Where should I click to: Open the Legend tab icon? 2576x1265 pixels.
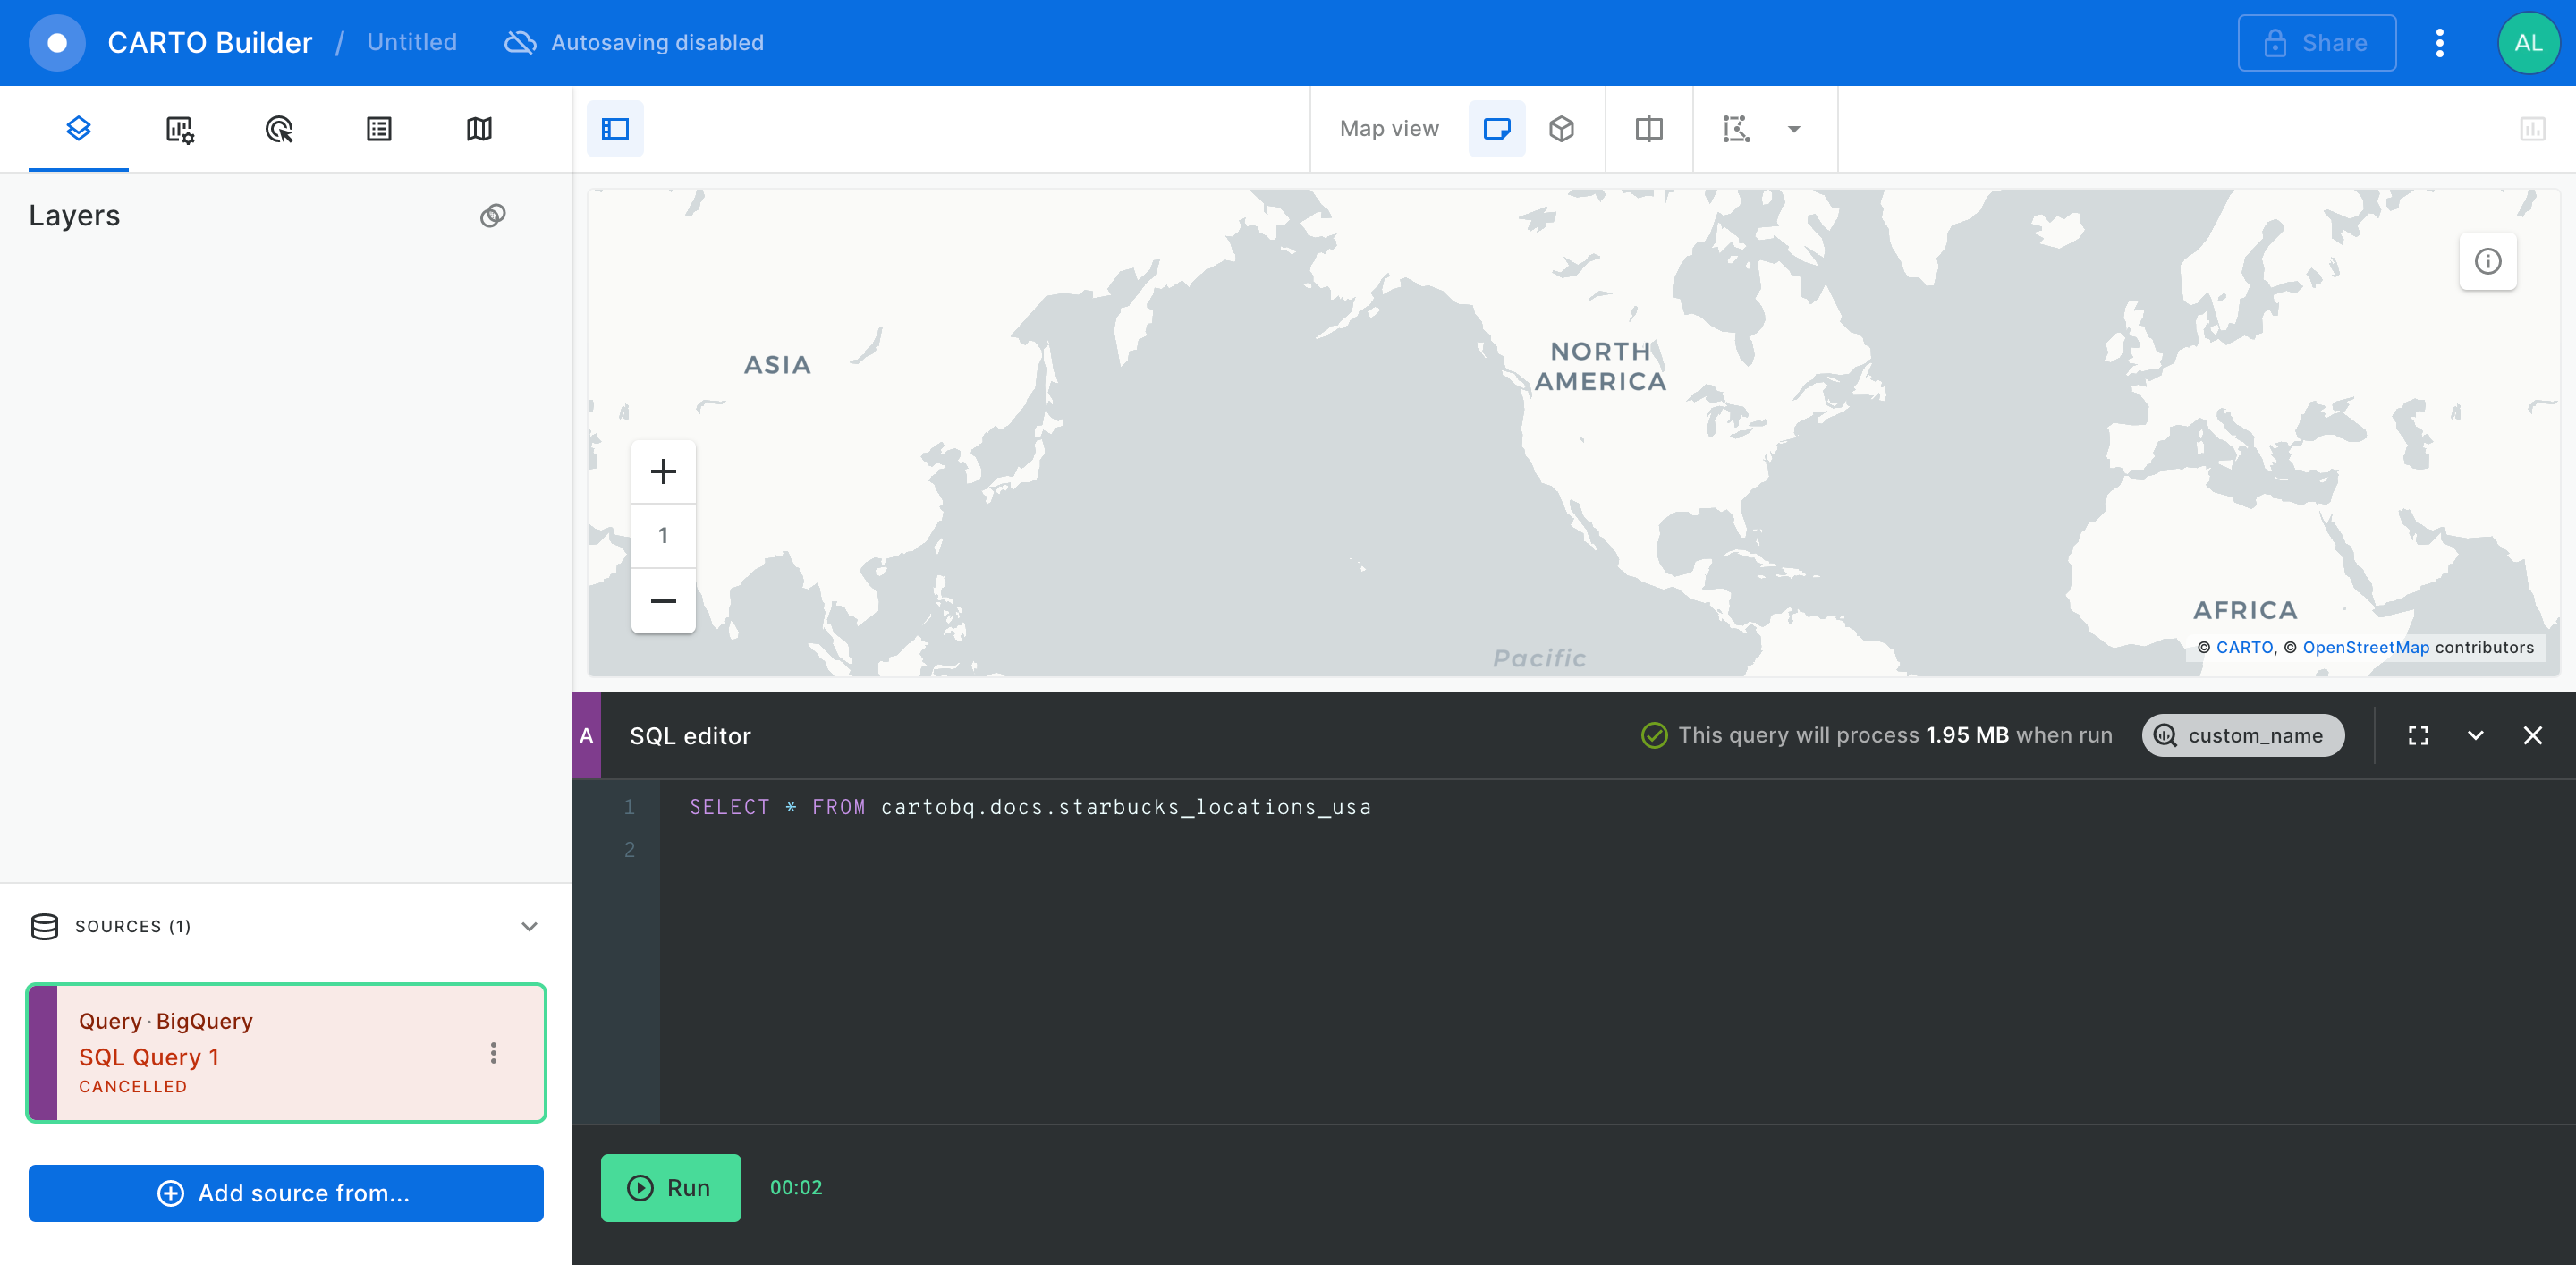tap(379, 129)
